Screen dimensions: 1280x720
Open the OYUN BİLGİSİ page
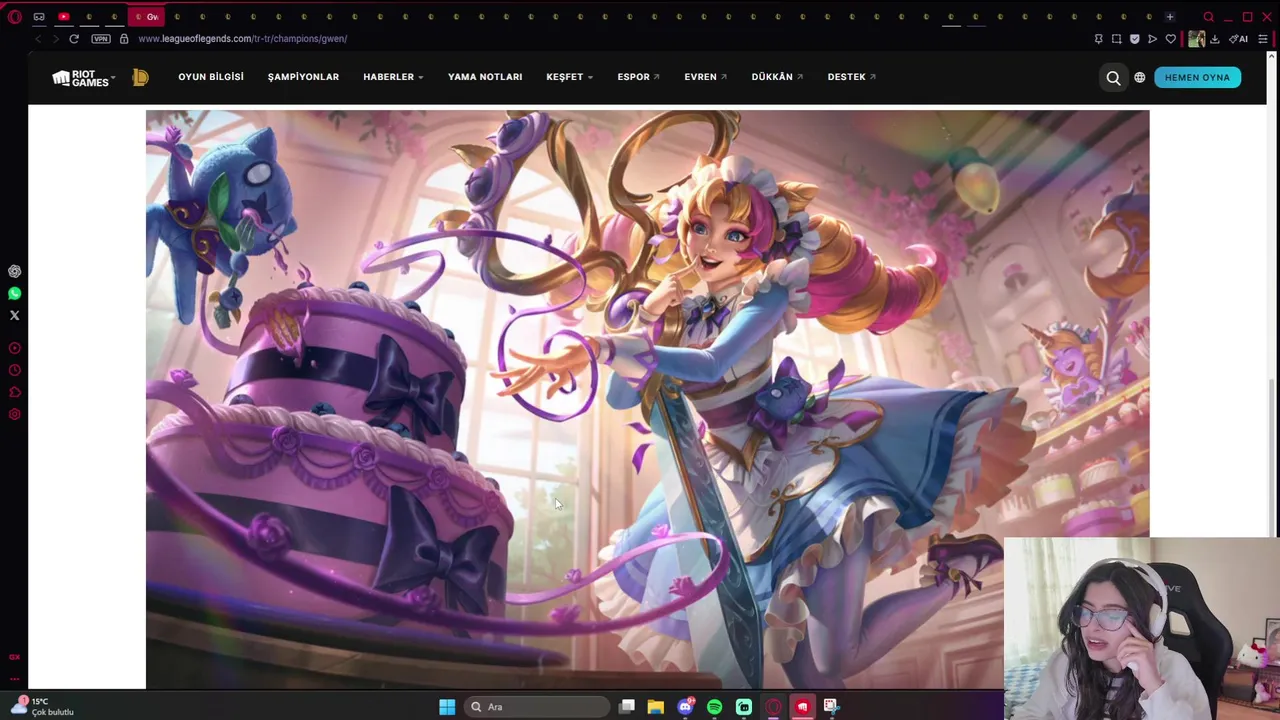click(x=211, y=77)
